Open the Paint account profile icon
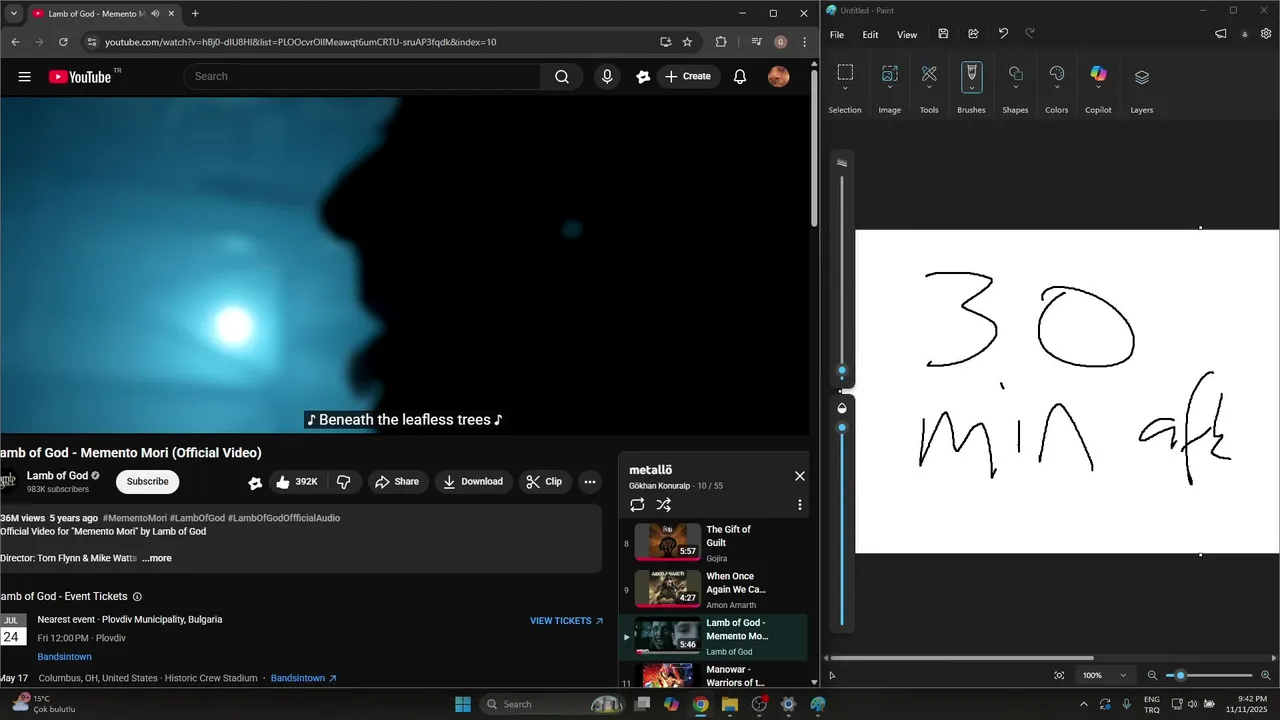The height and width of the screenshot is (720, 1280). 1245,34
